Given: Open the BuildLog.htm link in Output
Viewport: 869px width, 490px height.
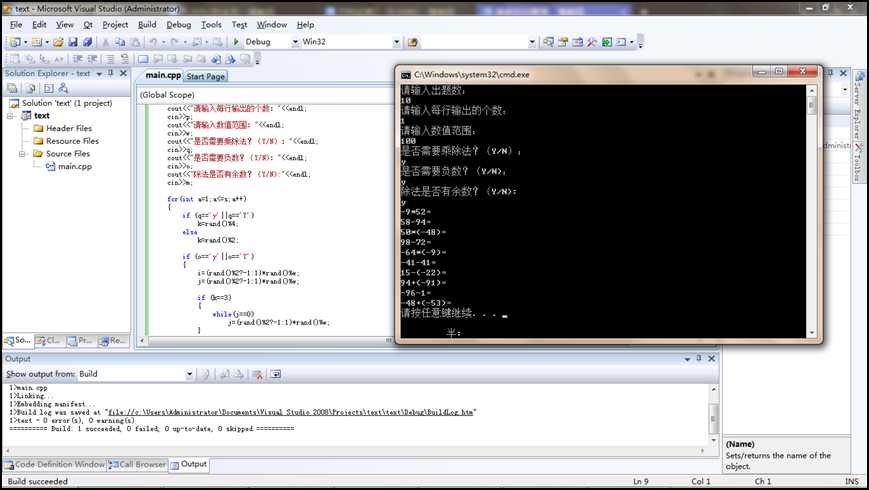Looking at the screenshot, I should pyautogui.click(x=292, y=412).
